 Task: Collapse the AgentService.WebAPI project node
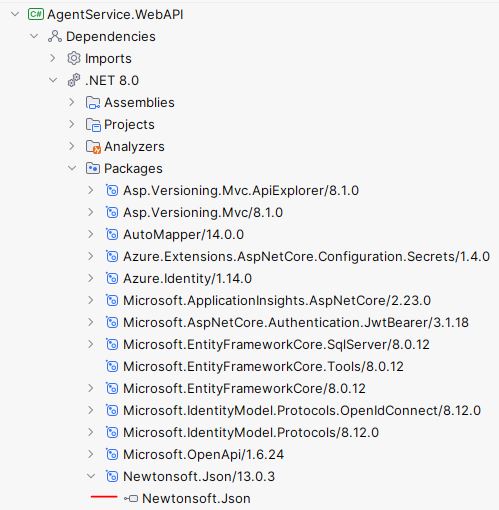15,14
